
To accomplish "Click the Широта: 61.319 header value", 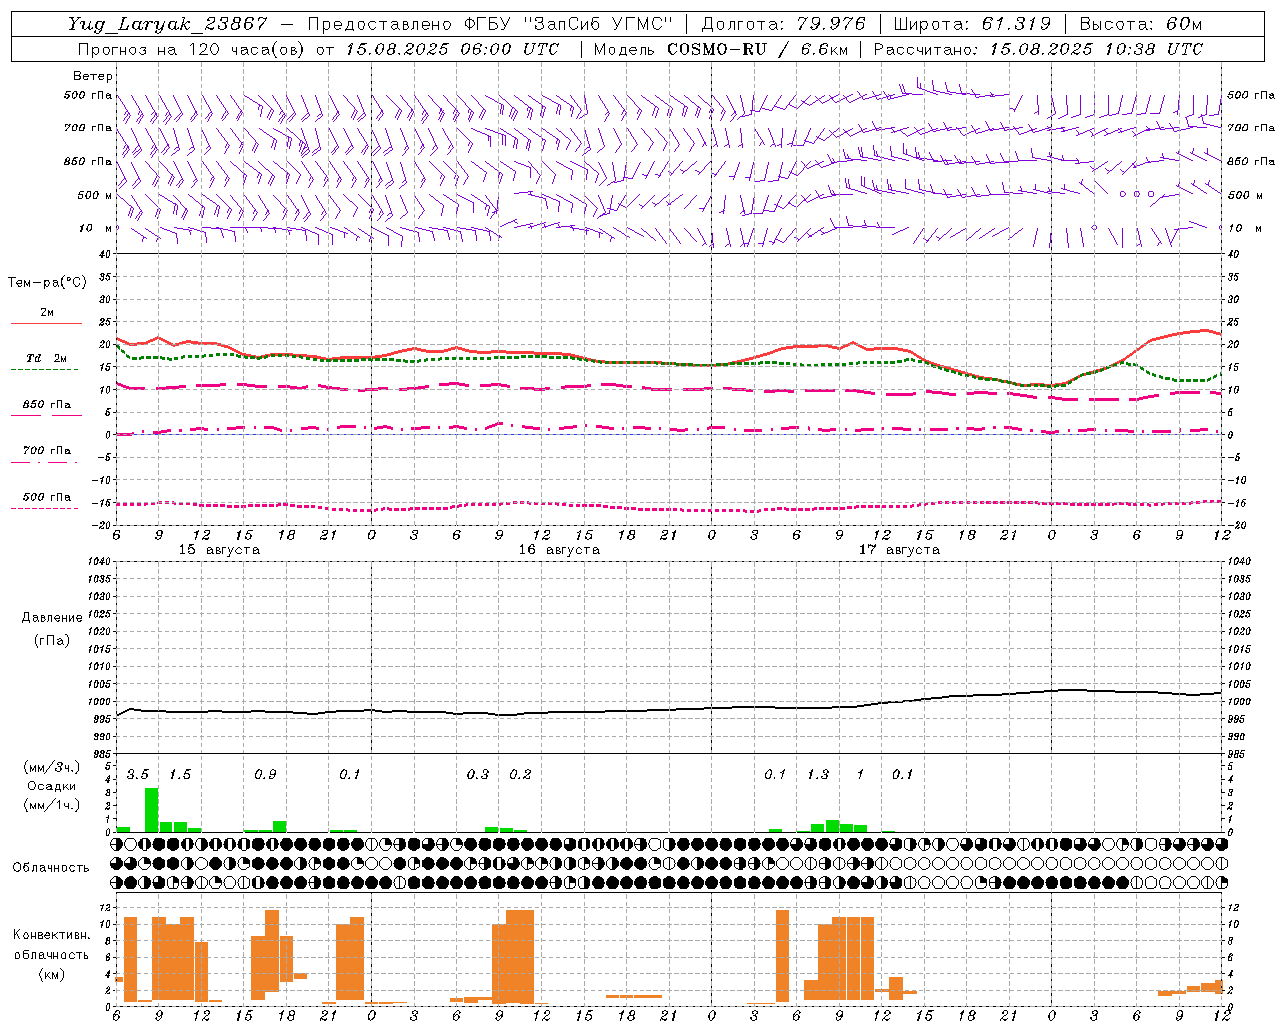I will pyautogui.click(x=972, y=24).
